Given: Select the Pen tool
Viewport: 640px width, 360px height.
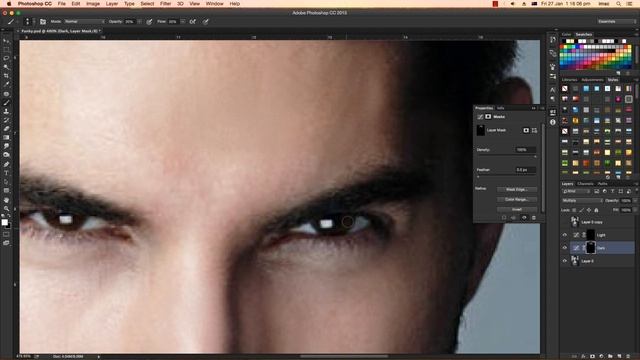Looking at the screenshot, I should tap(6, 164).
